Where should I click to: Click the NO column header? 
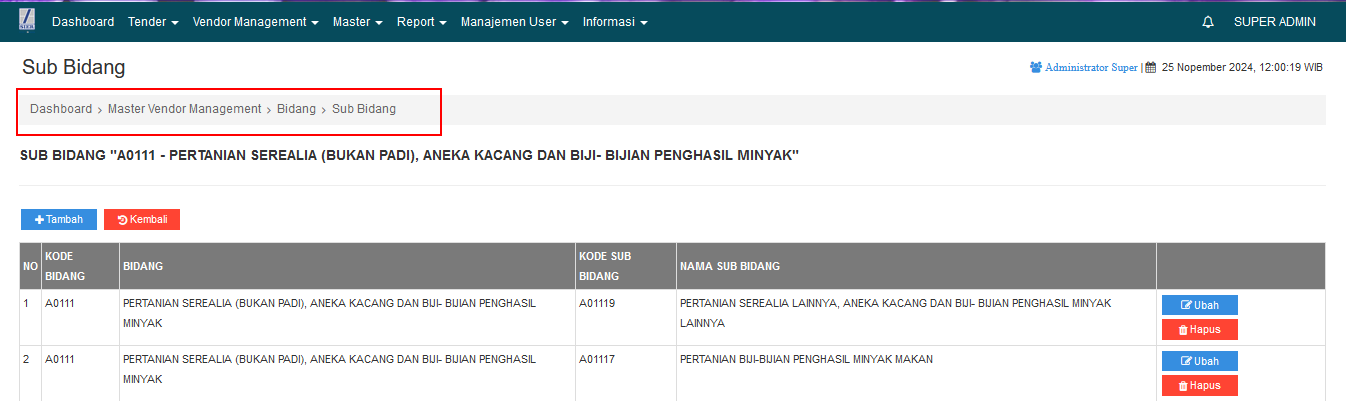30,266
